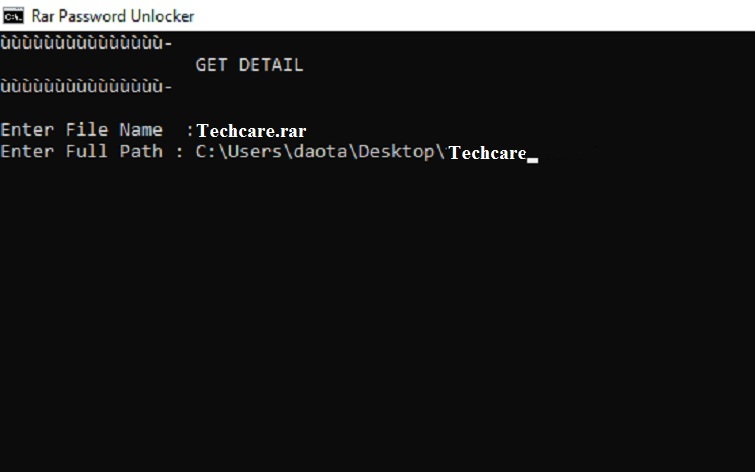Viewport: 755px width, 472px height.
Task: Click the Rar Password Unlocker window title
Action: [113, 16]
